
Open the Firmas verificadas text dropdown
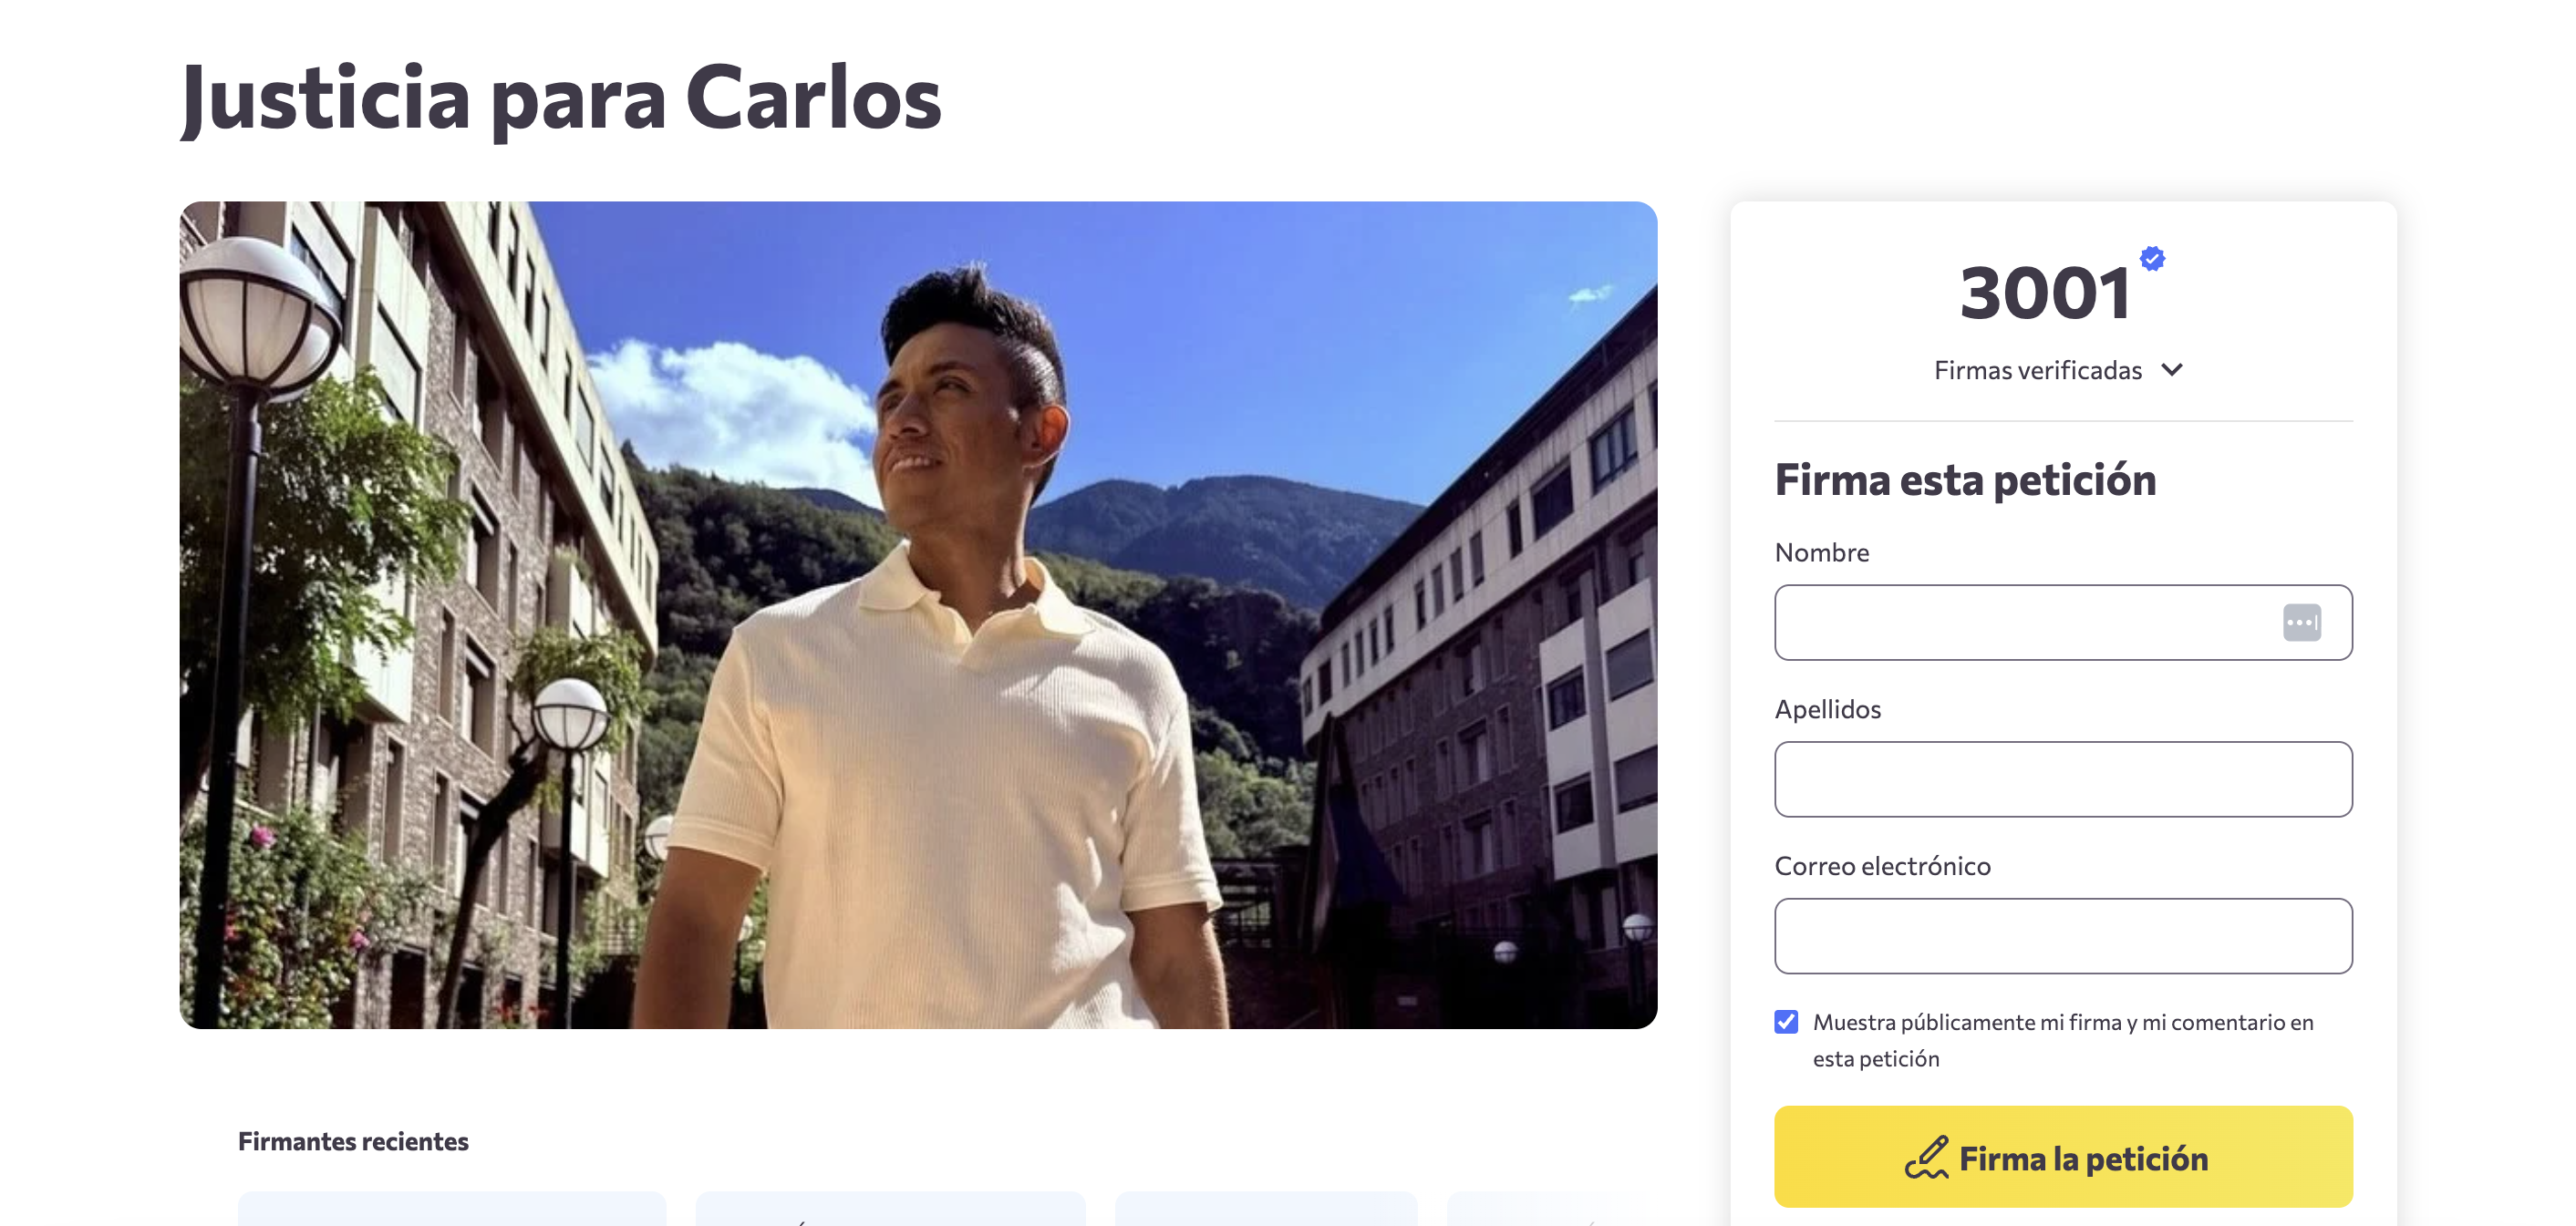coord(2037,370)
